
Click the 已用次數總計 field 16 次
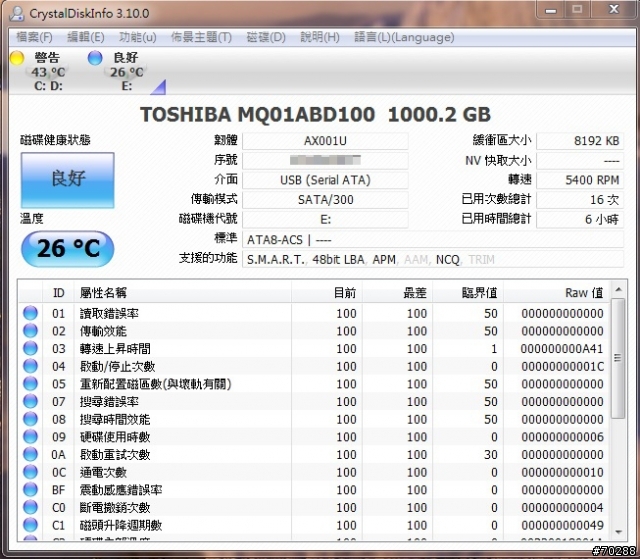click(580, 200)
